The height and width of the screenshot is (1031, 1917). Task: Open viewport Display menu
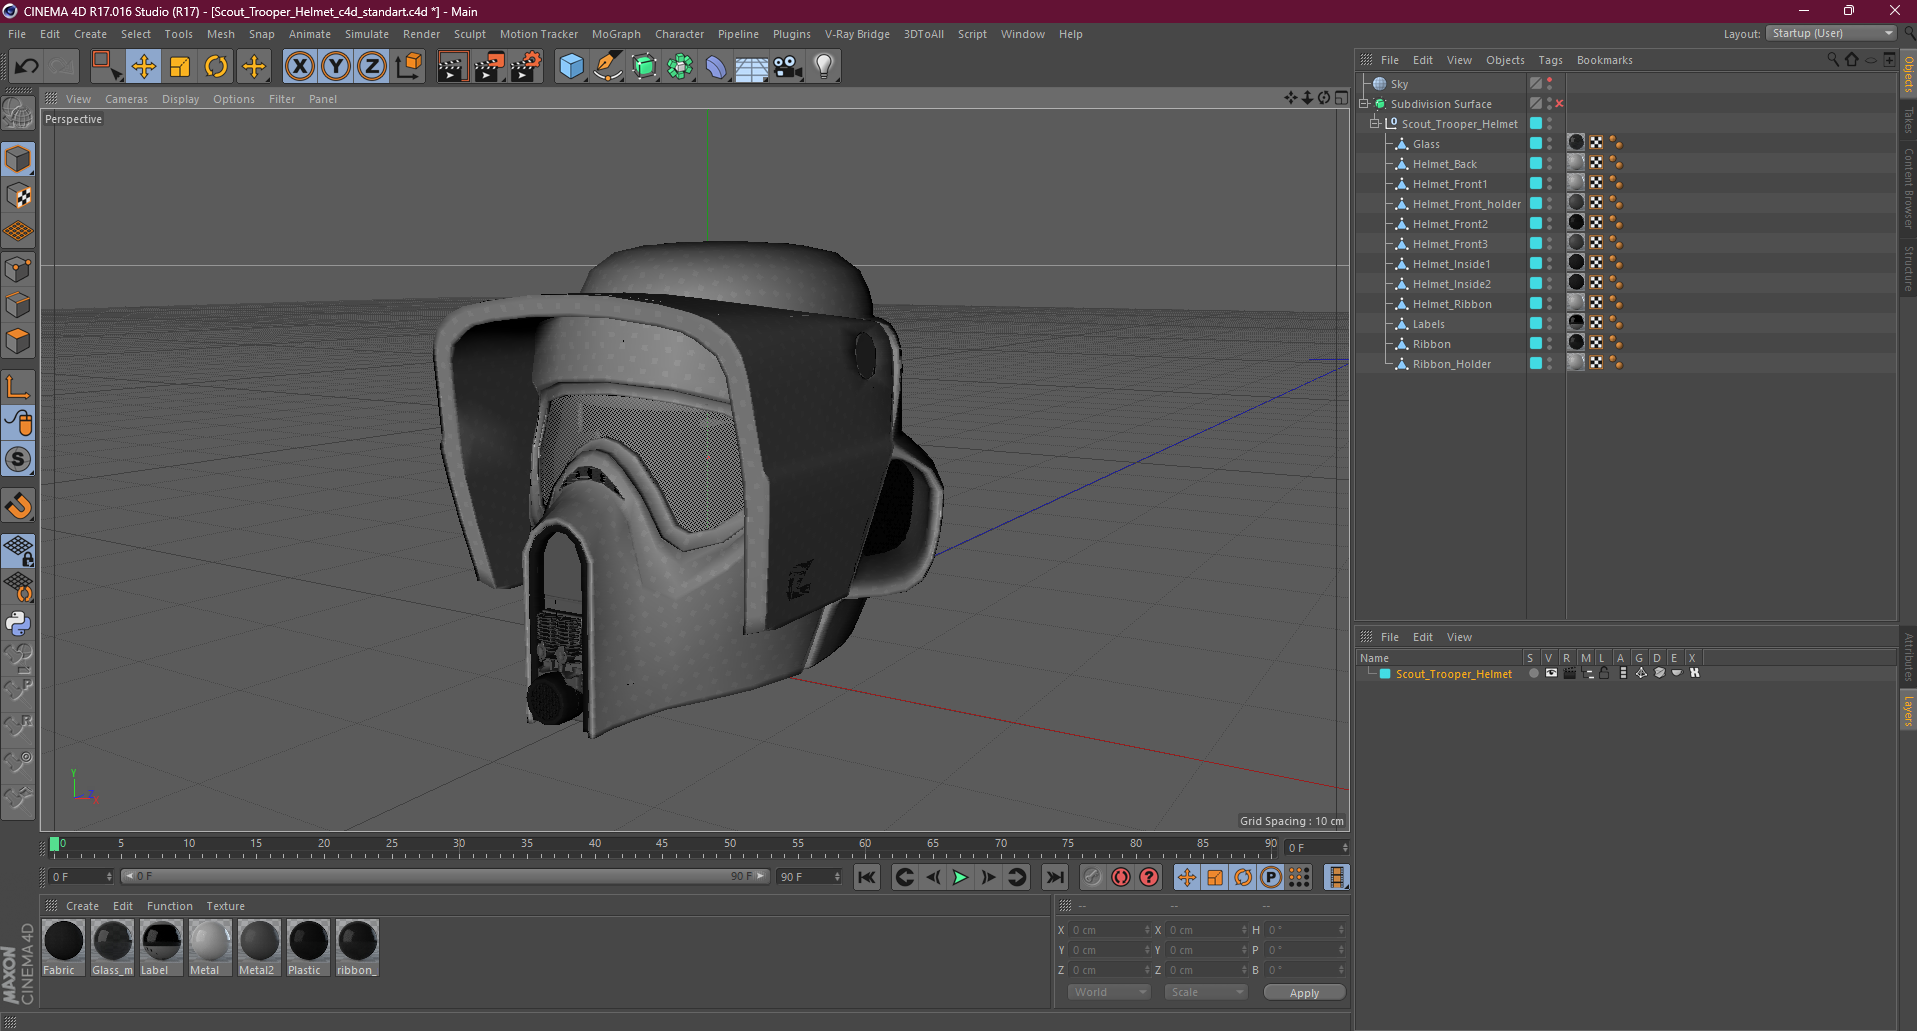(x=180, y=99)
